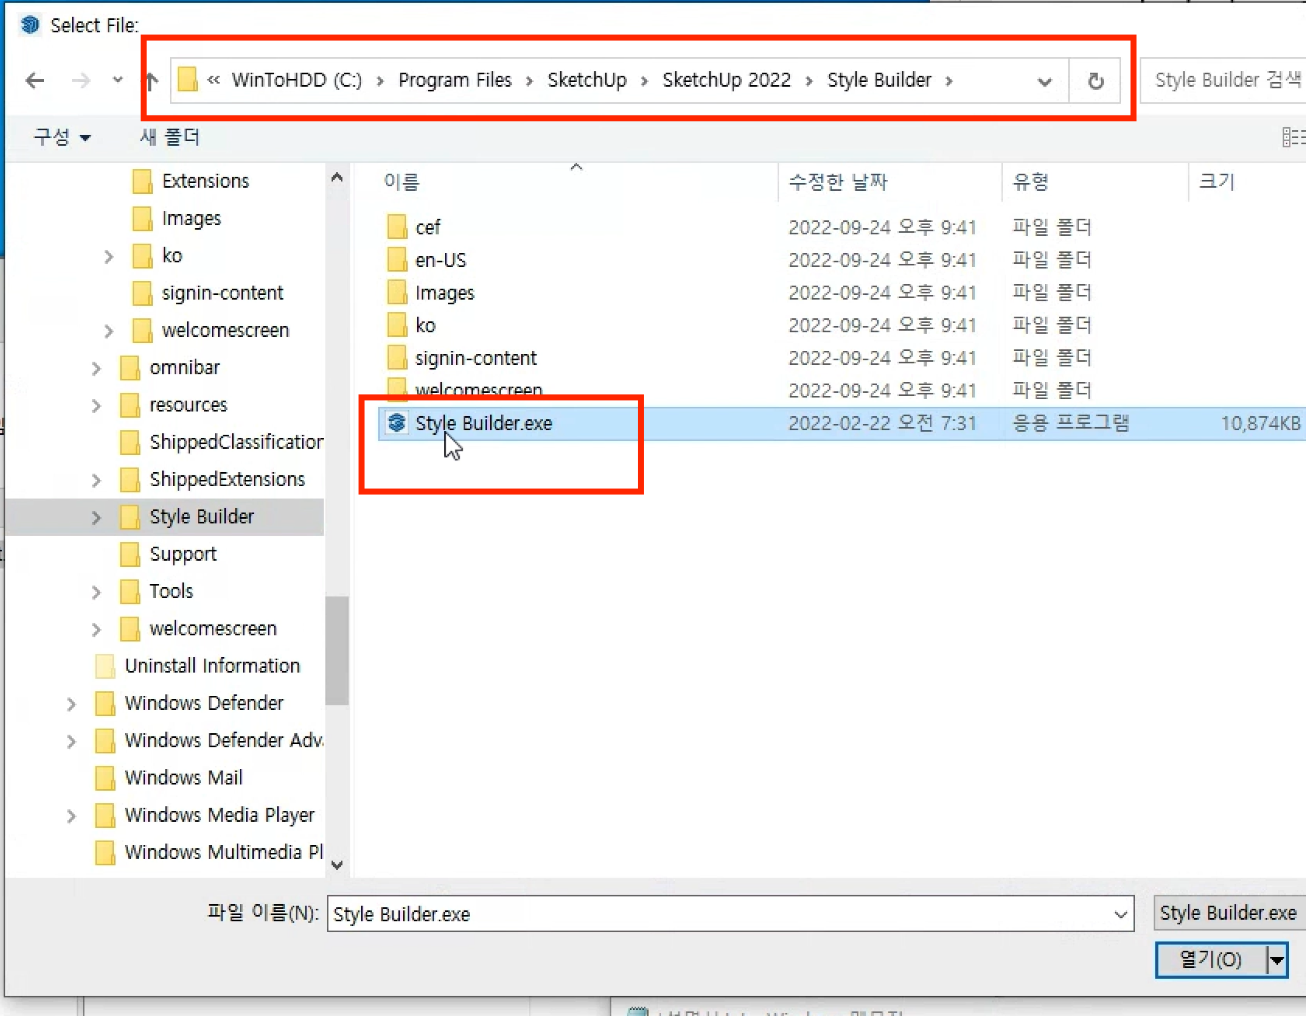Open Extensions folder in the tree
The height and width of the screenshot is (1016, 1306).
pos(205,181)
